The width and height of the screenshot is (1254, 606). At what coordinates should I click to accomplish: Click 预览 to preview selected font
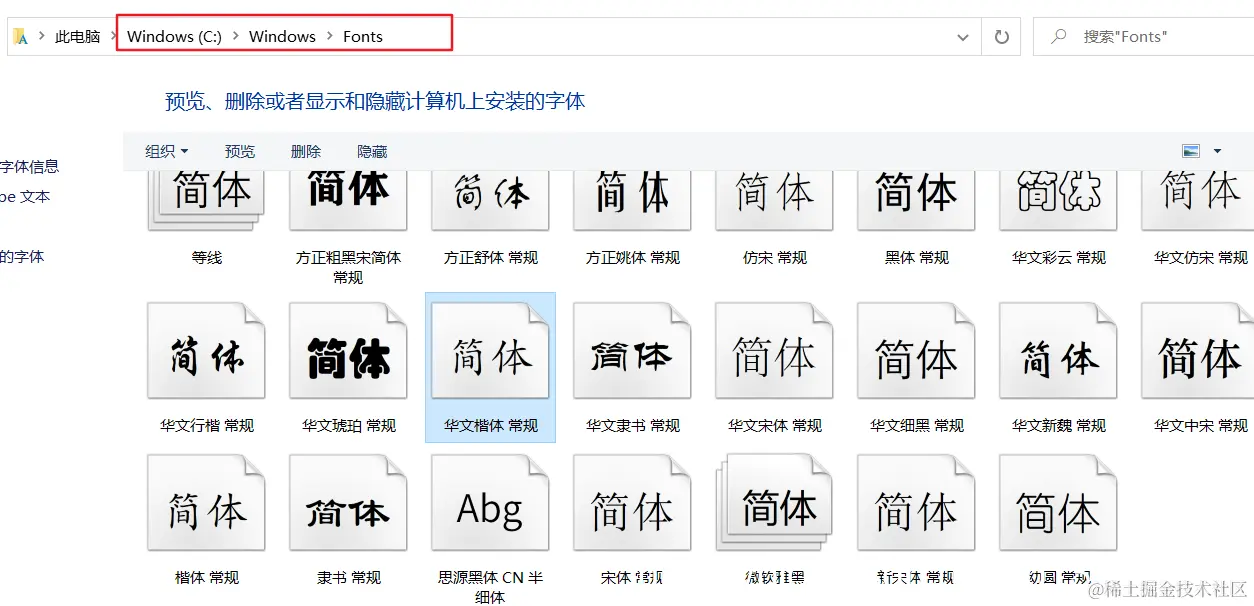click(239, 151)
